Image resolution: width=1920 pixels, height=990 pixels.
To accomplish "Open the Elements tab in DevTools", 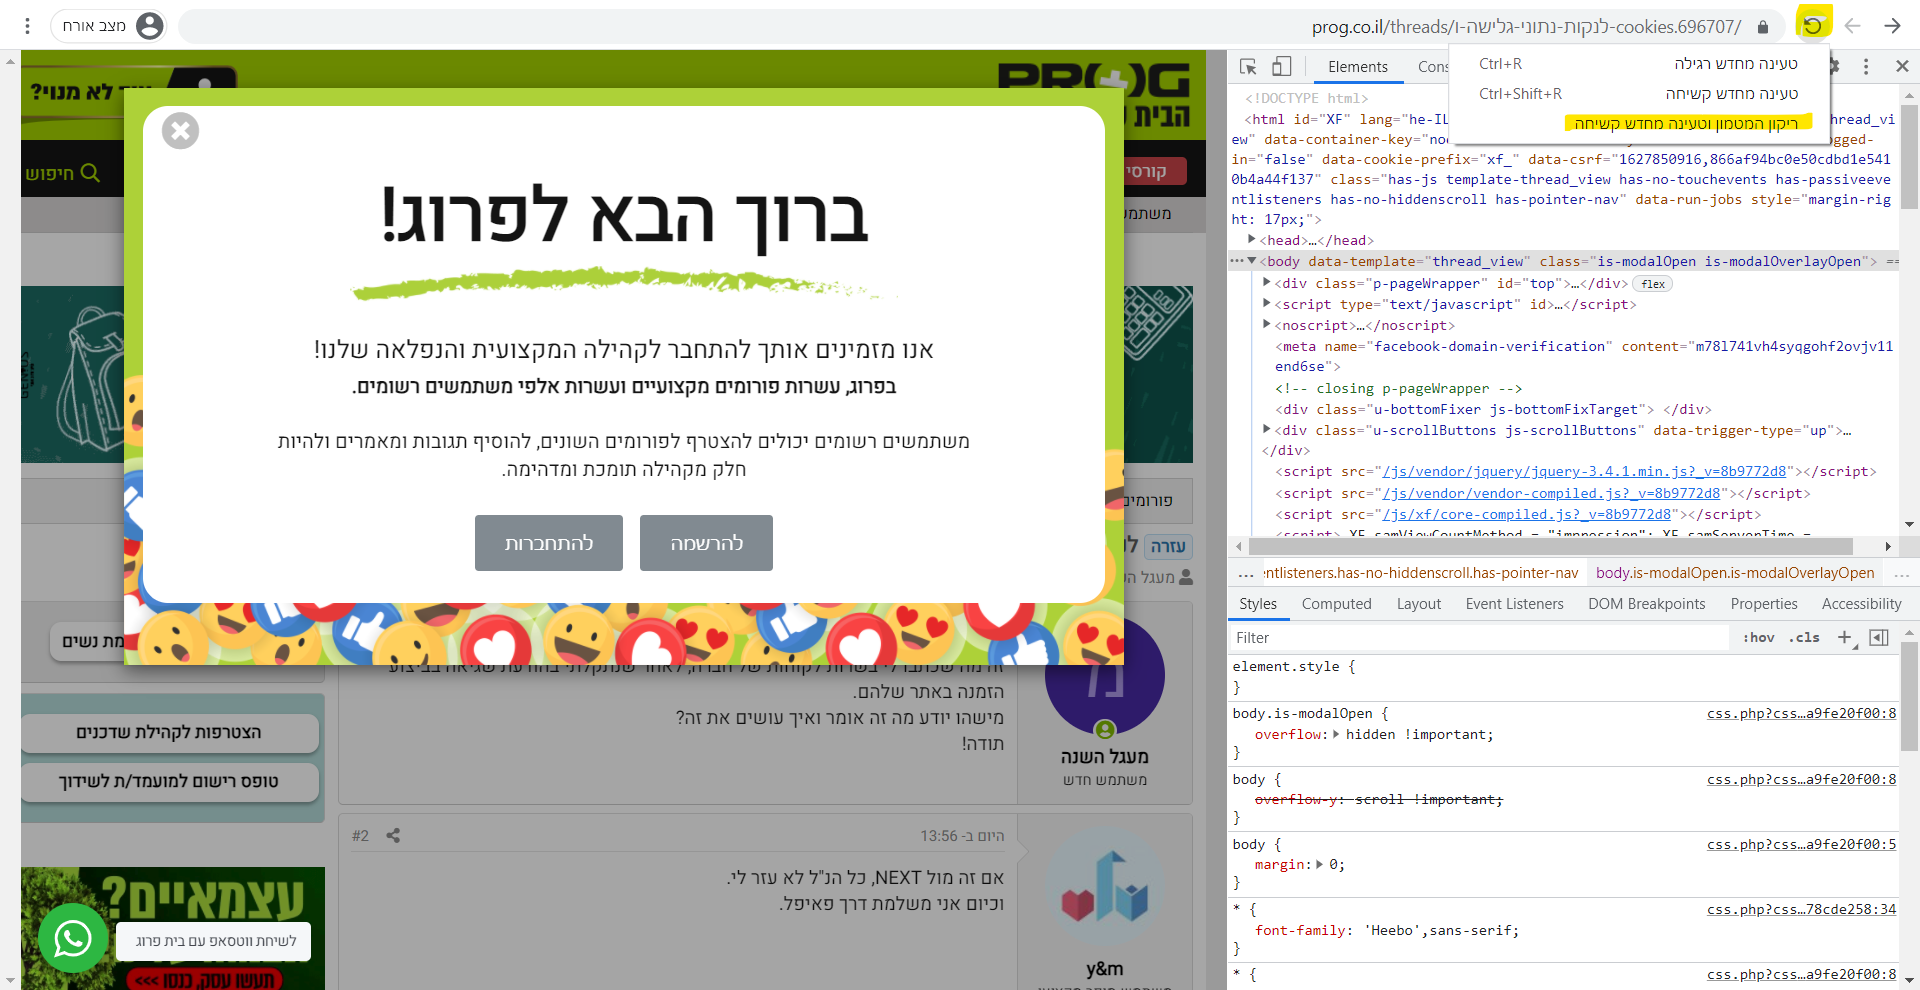I will point(1357,67).
